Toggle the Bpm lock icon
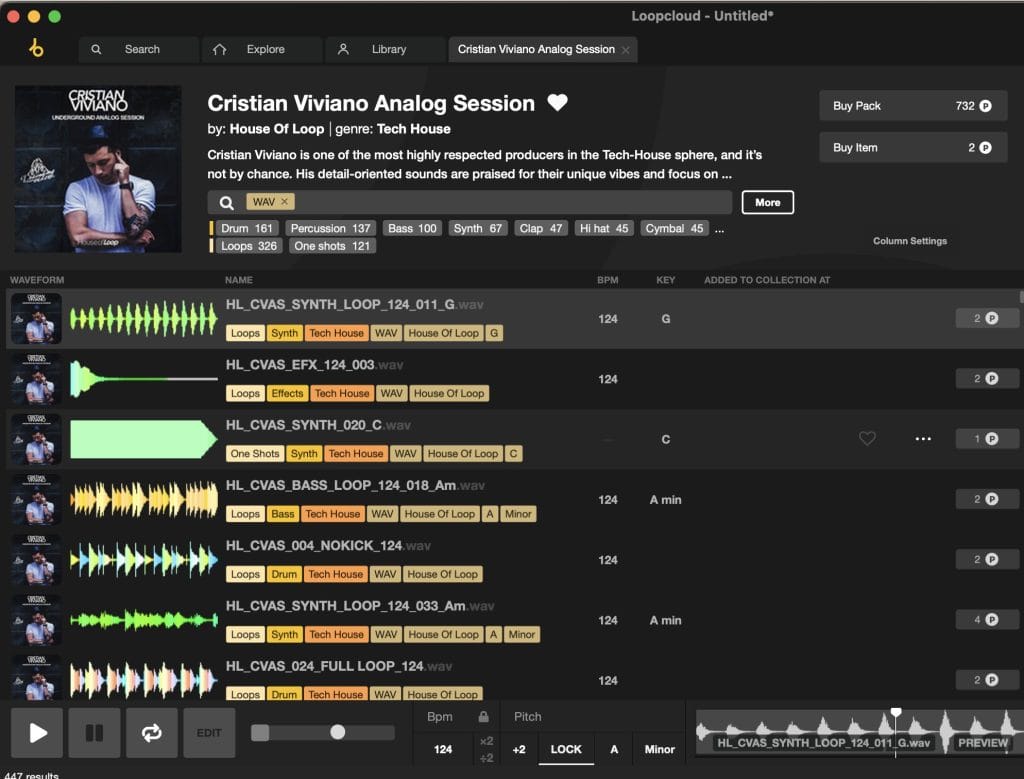This screenshot has width=1024, height=779. click(x=483, y=716)
